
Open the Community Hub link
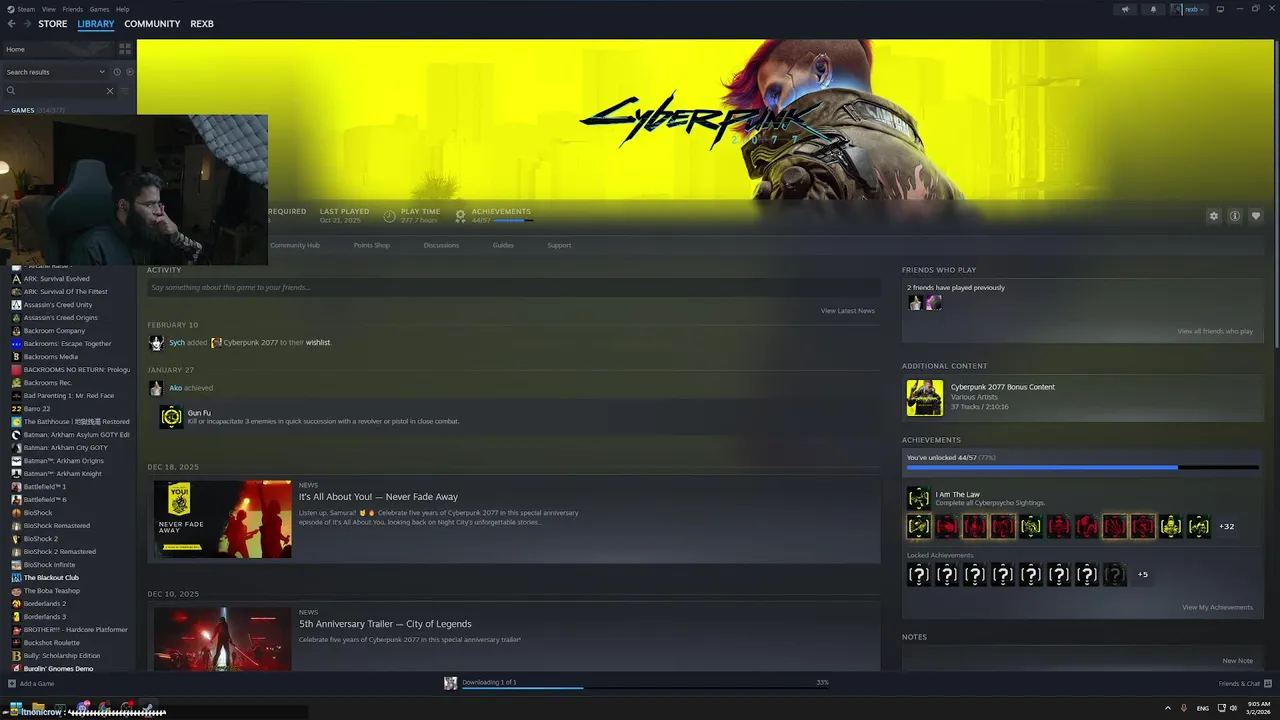(295, 245)
